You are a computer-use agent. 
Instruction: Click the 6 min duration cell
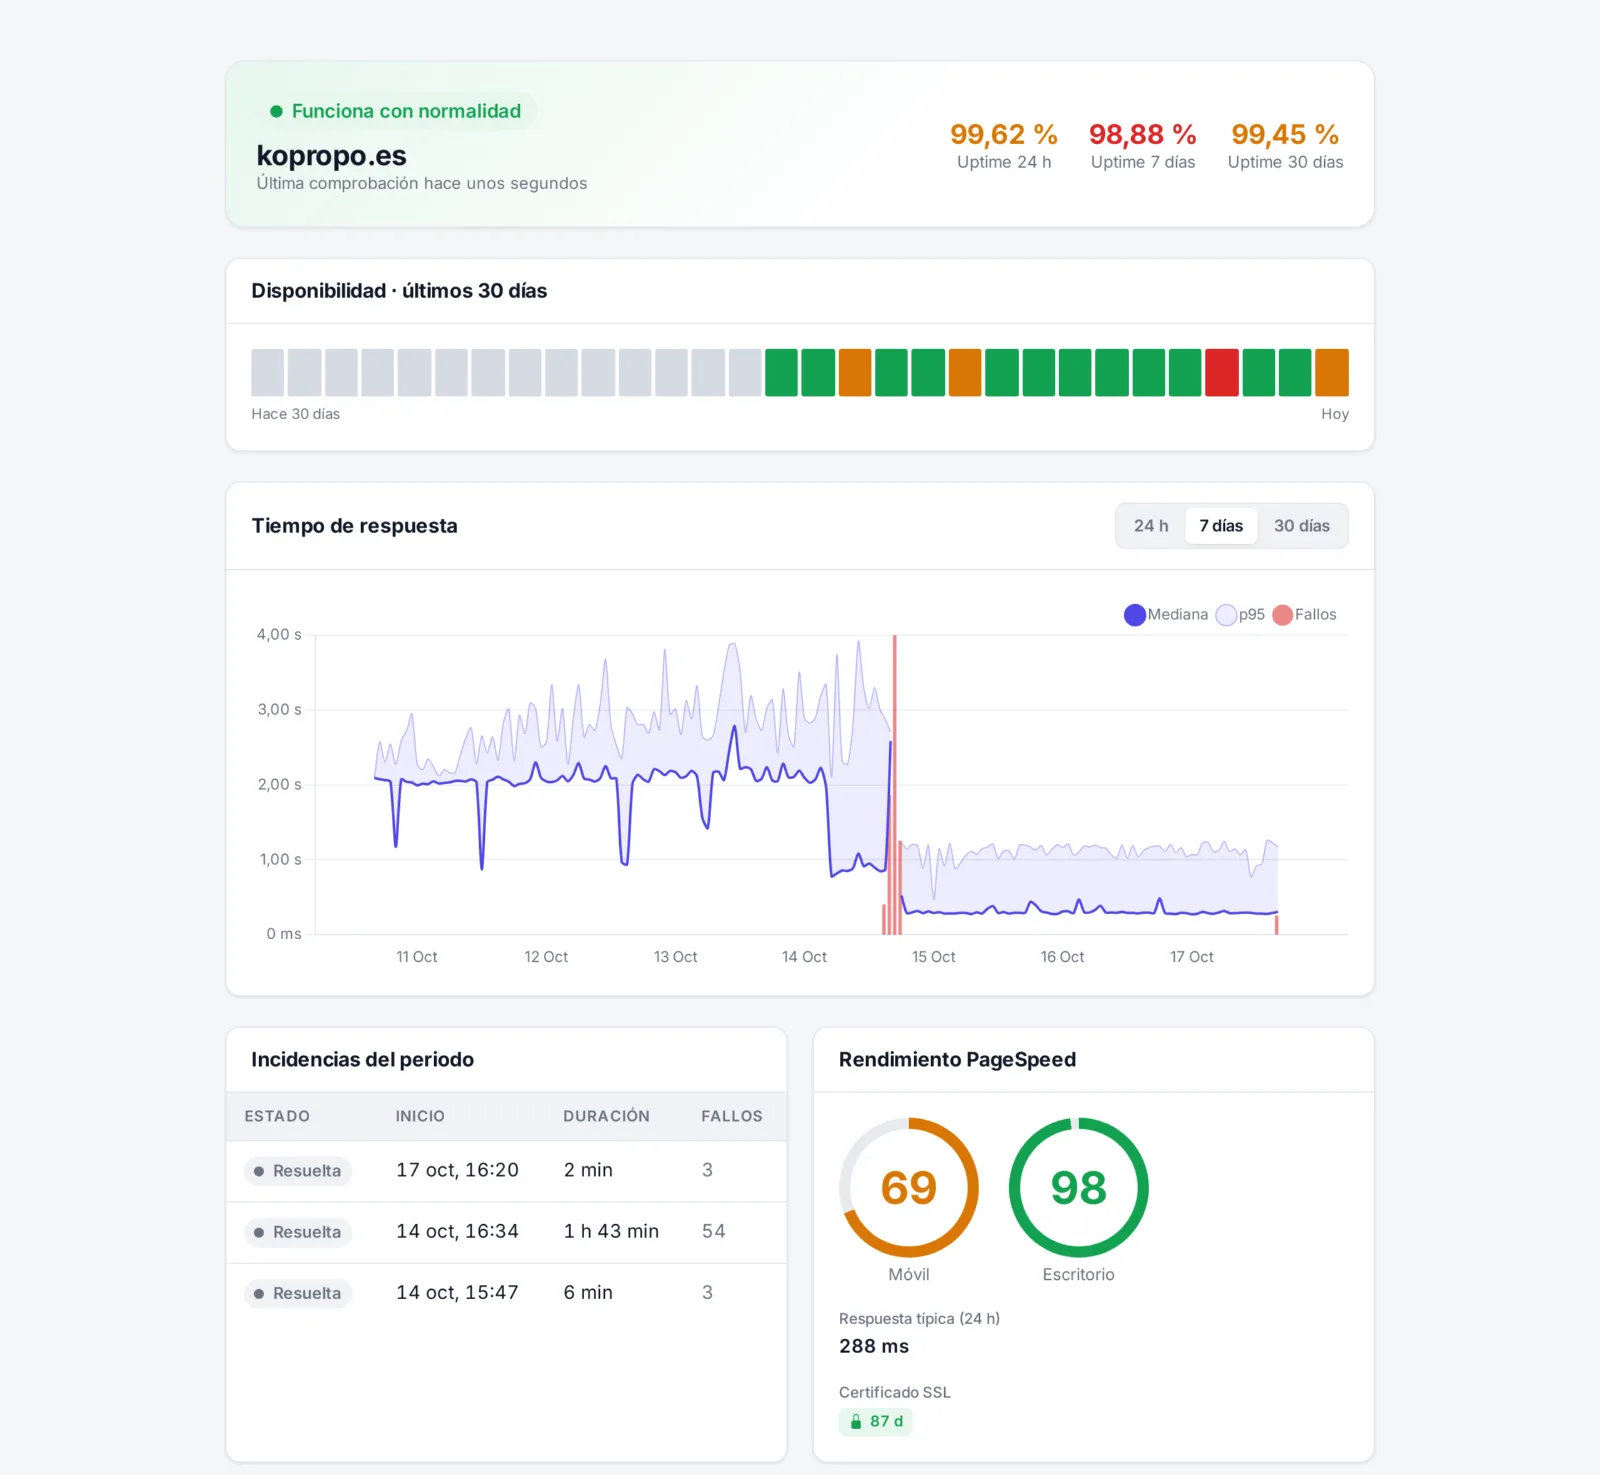pyautogui.click(x=588, y=1293)
